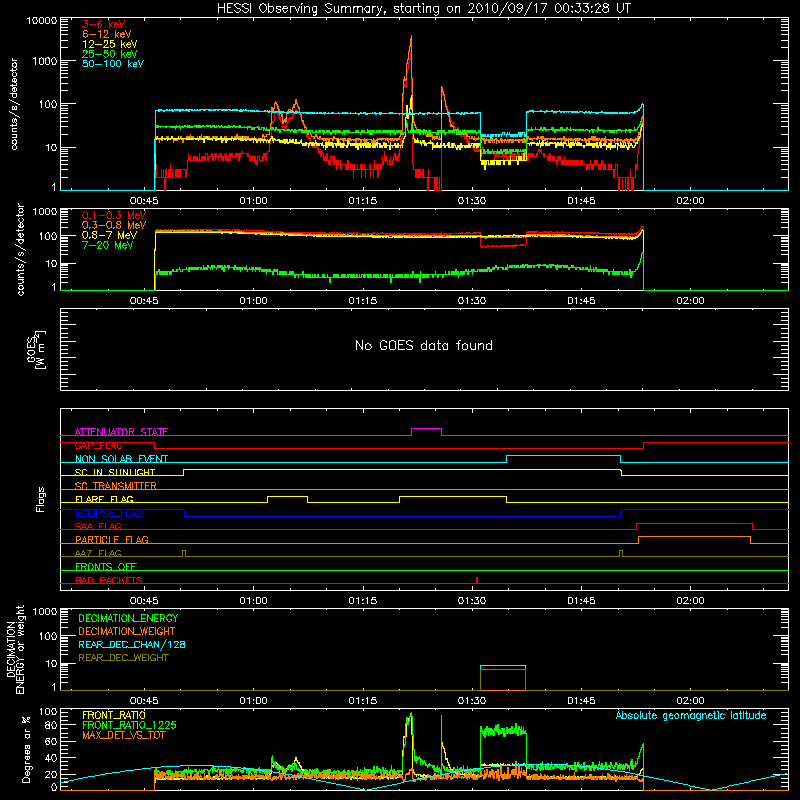Click the raised SAA_FLAG segment
The image size is (800, 800).
point(694,523)
